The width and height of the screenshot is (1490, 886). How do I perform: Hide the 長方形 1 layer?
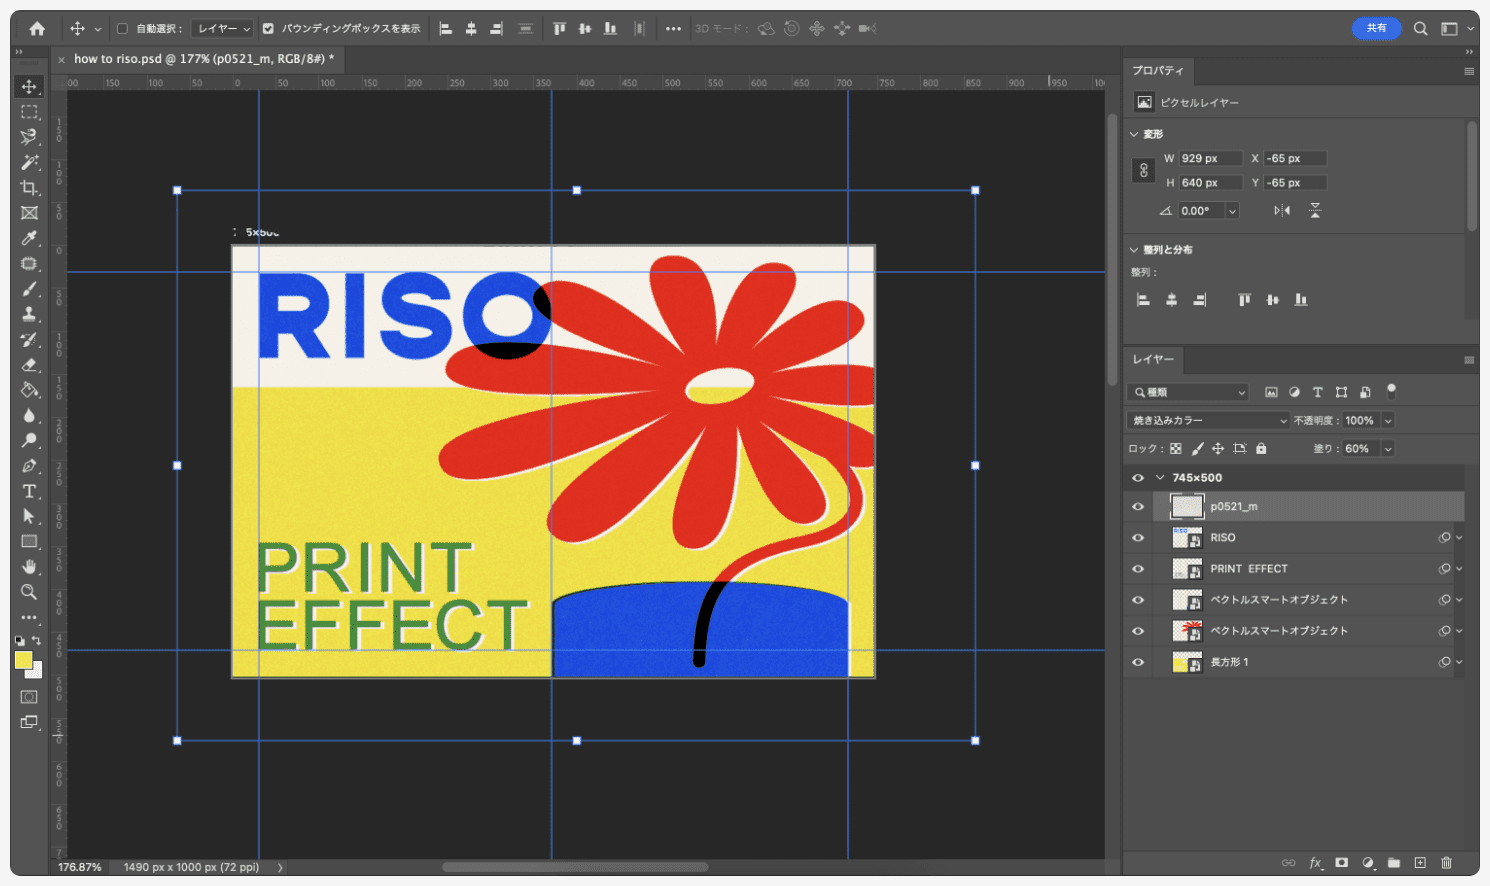[1138, 662]
